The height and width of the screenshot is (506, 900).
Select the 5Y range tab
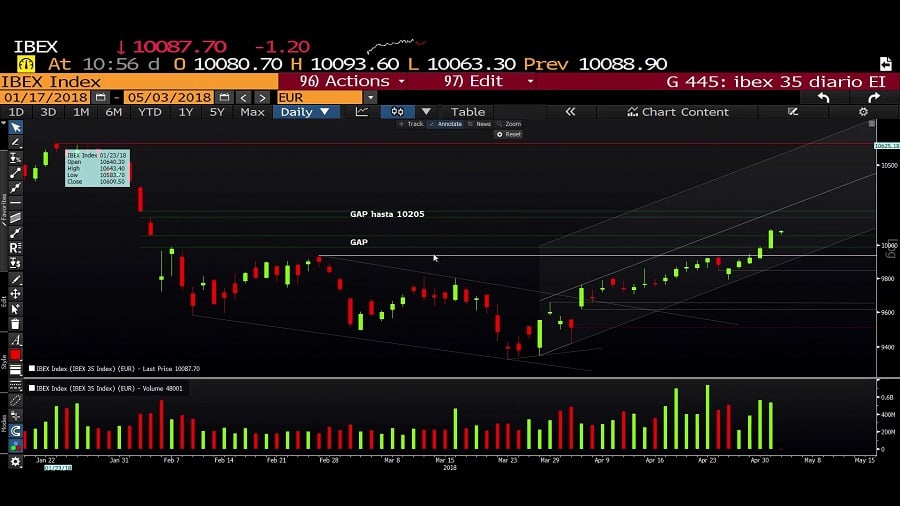tap(217, 112)
